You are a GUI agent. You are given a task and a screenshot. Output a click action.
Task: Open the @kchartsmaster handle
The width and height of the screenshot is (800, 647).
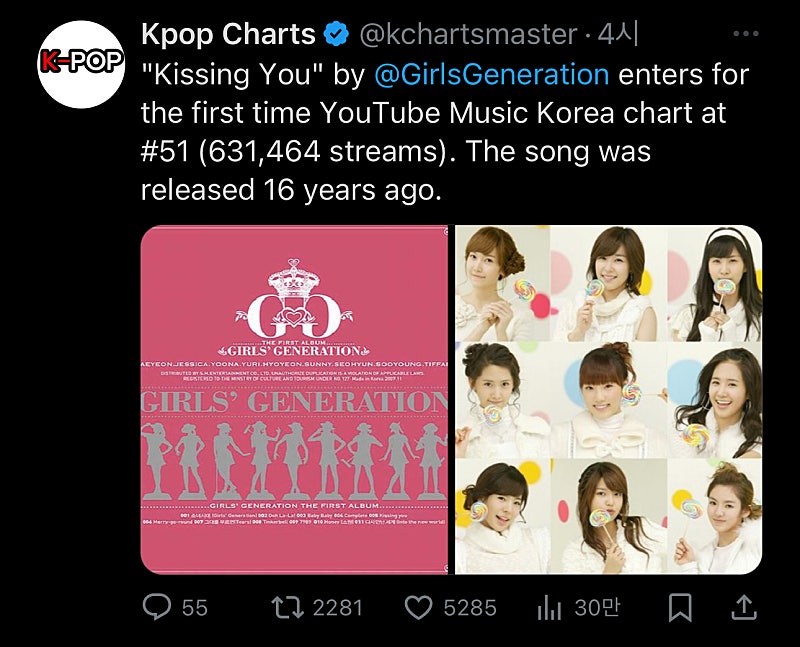tap(467, 35)
